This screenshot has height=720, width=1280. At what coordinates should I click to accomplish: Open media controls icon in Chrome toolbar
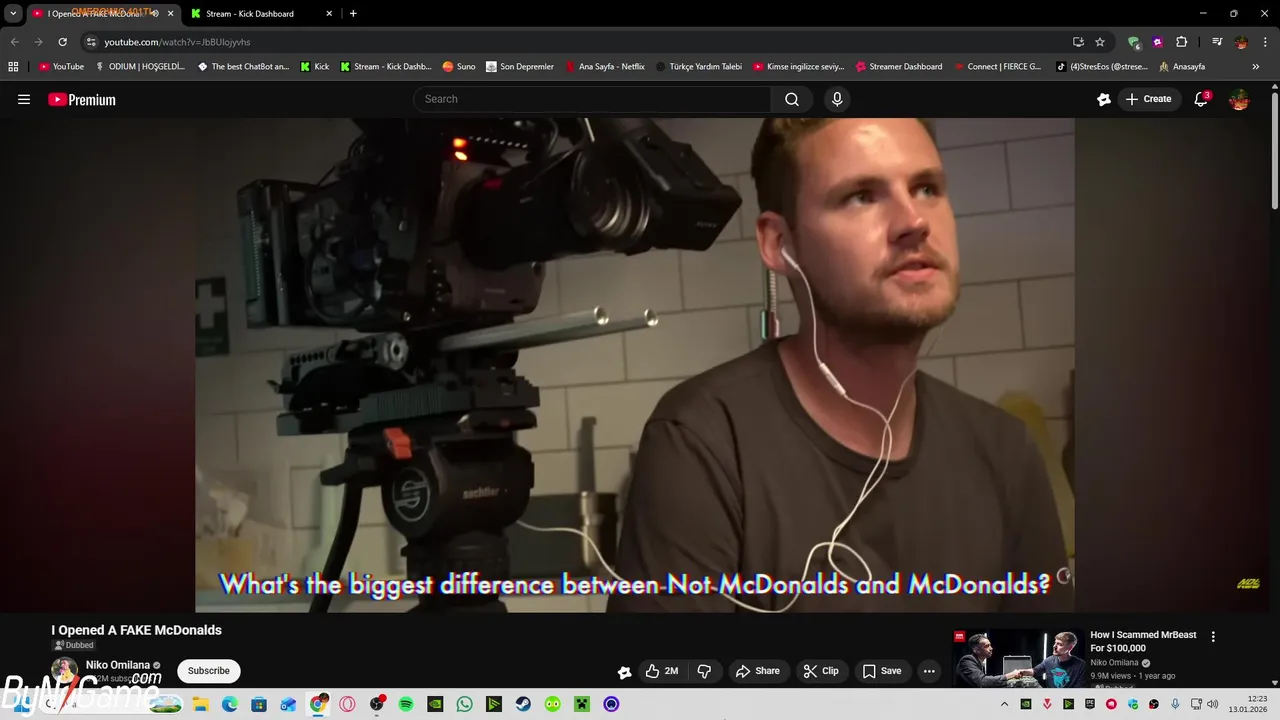[1217, 42]
